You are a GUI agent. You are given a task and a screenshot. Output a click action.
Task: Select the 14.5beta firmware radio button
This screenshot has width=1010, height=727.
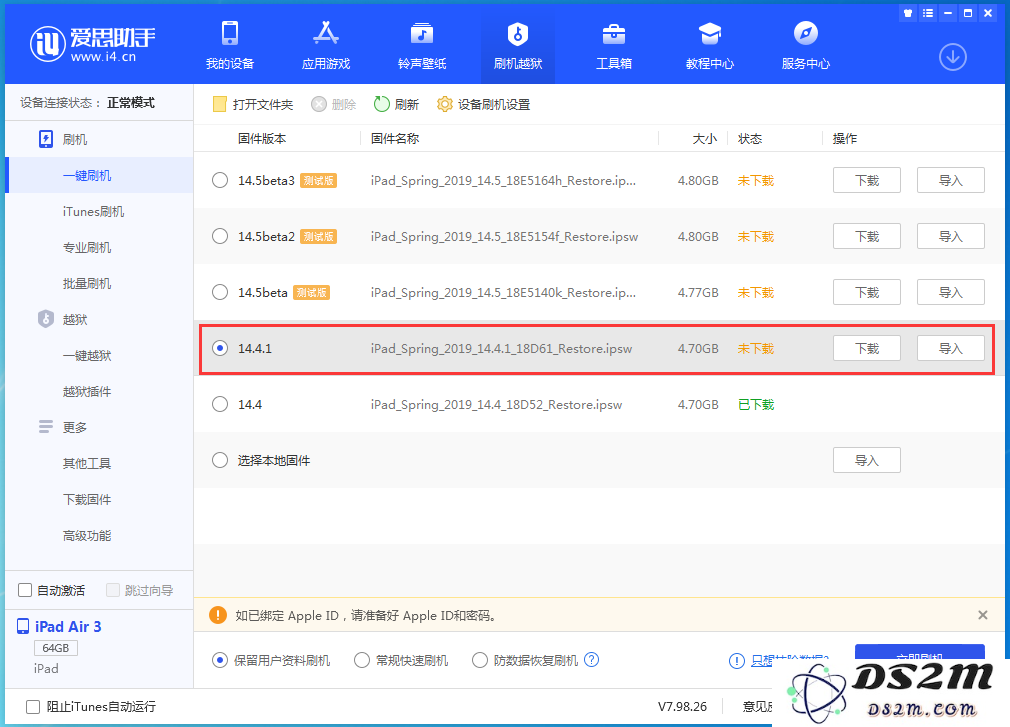click(x=220, y=292)
